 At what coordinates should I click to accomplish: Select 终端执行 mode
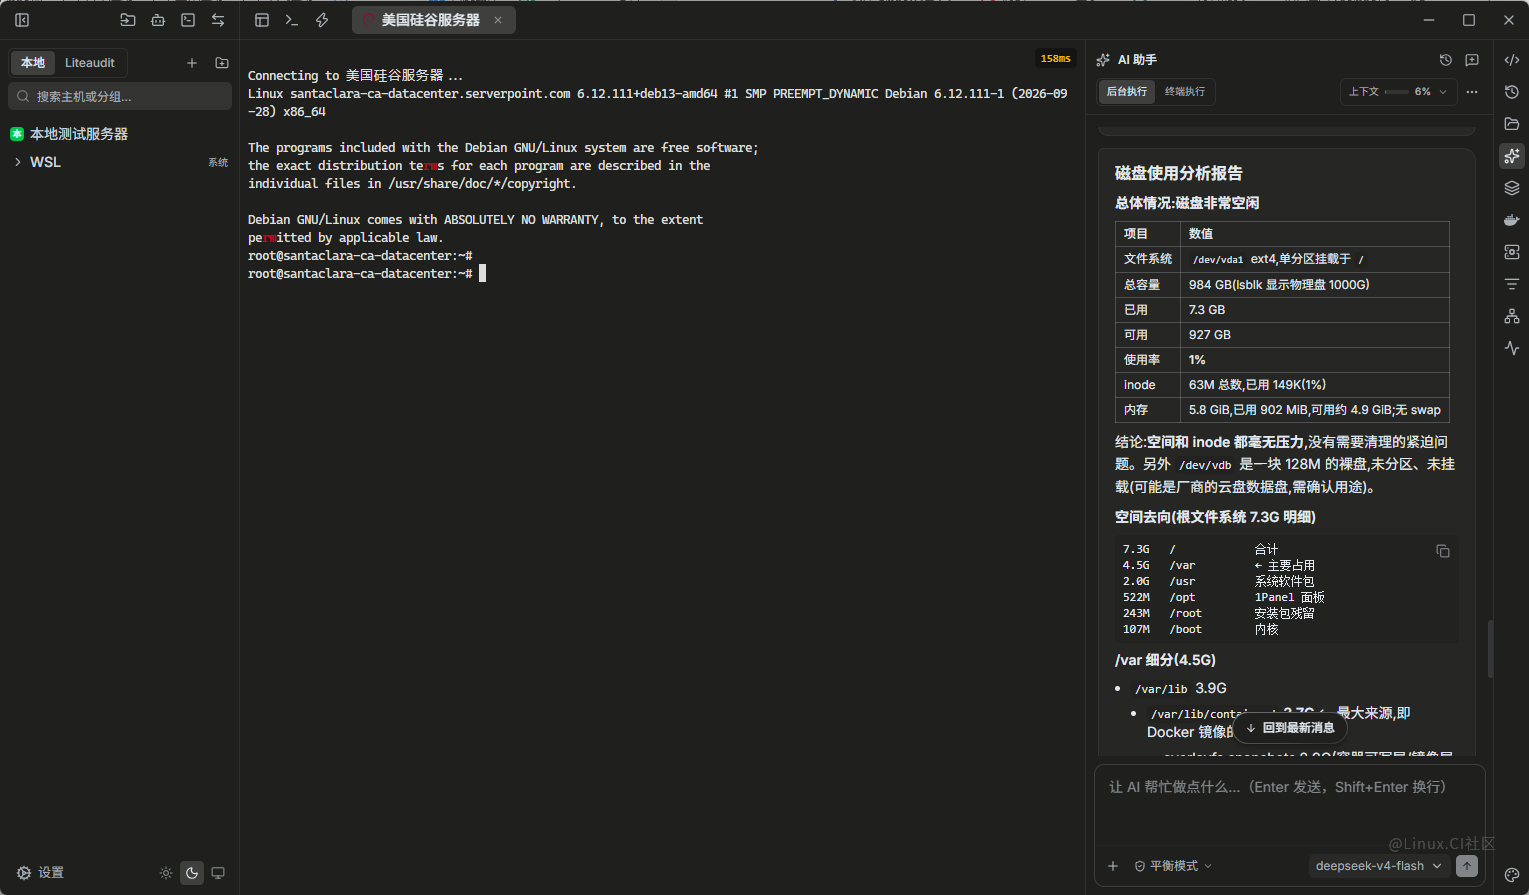pos(1185,92)
